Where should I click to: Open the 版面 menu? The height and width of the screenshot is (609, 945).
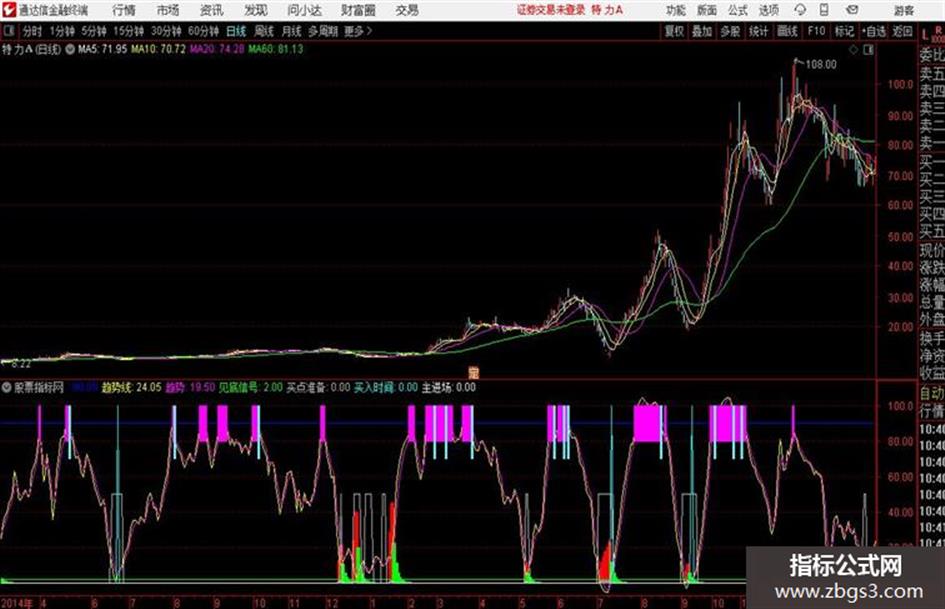(707, 10)
